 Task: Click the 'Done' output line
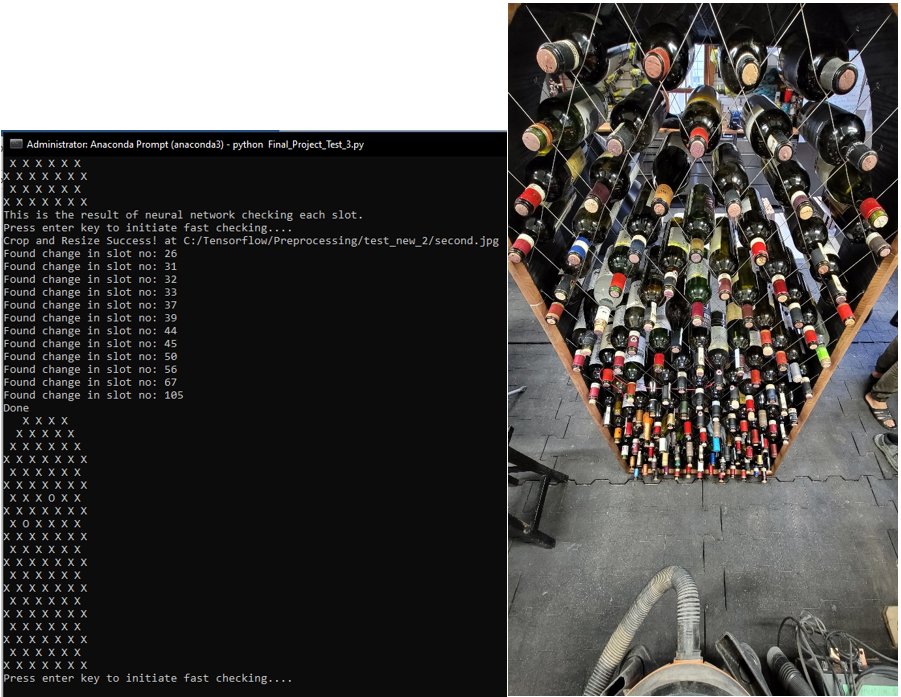(16, 408)
